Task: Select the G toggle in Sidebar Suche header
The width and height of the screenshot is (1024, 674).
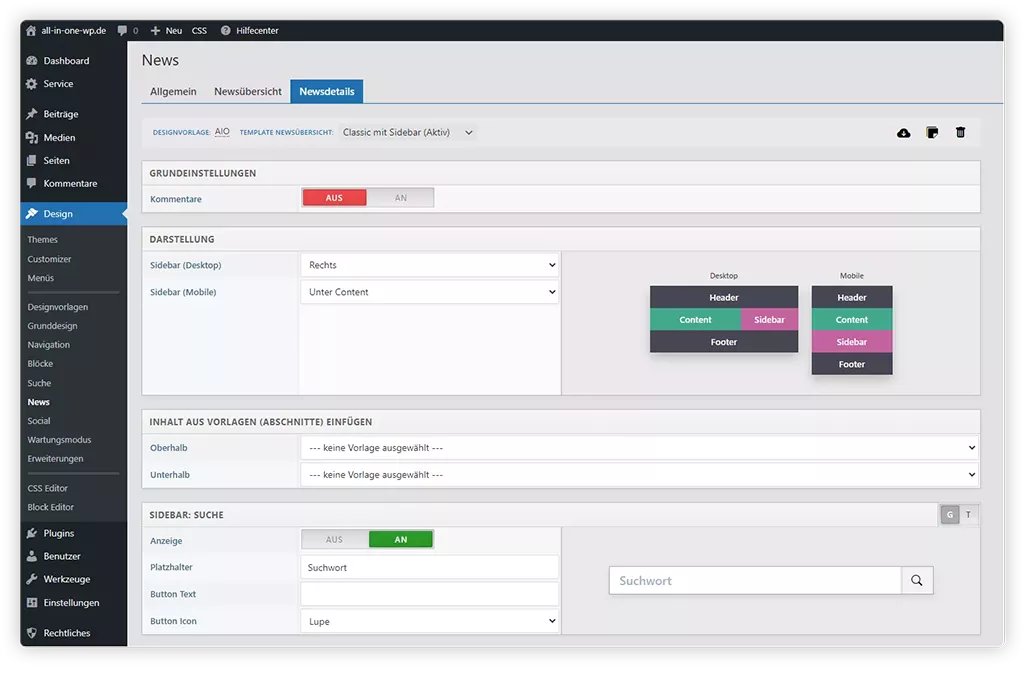Action: tap(949, 515)
